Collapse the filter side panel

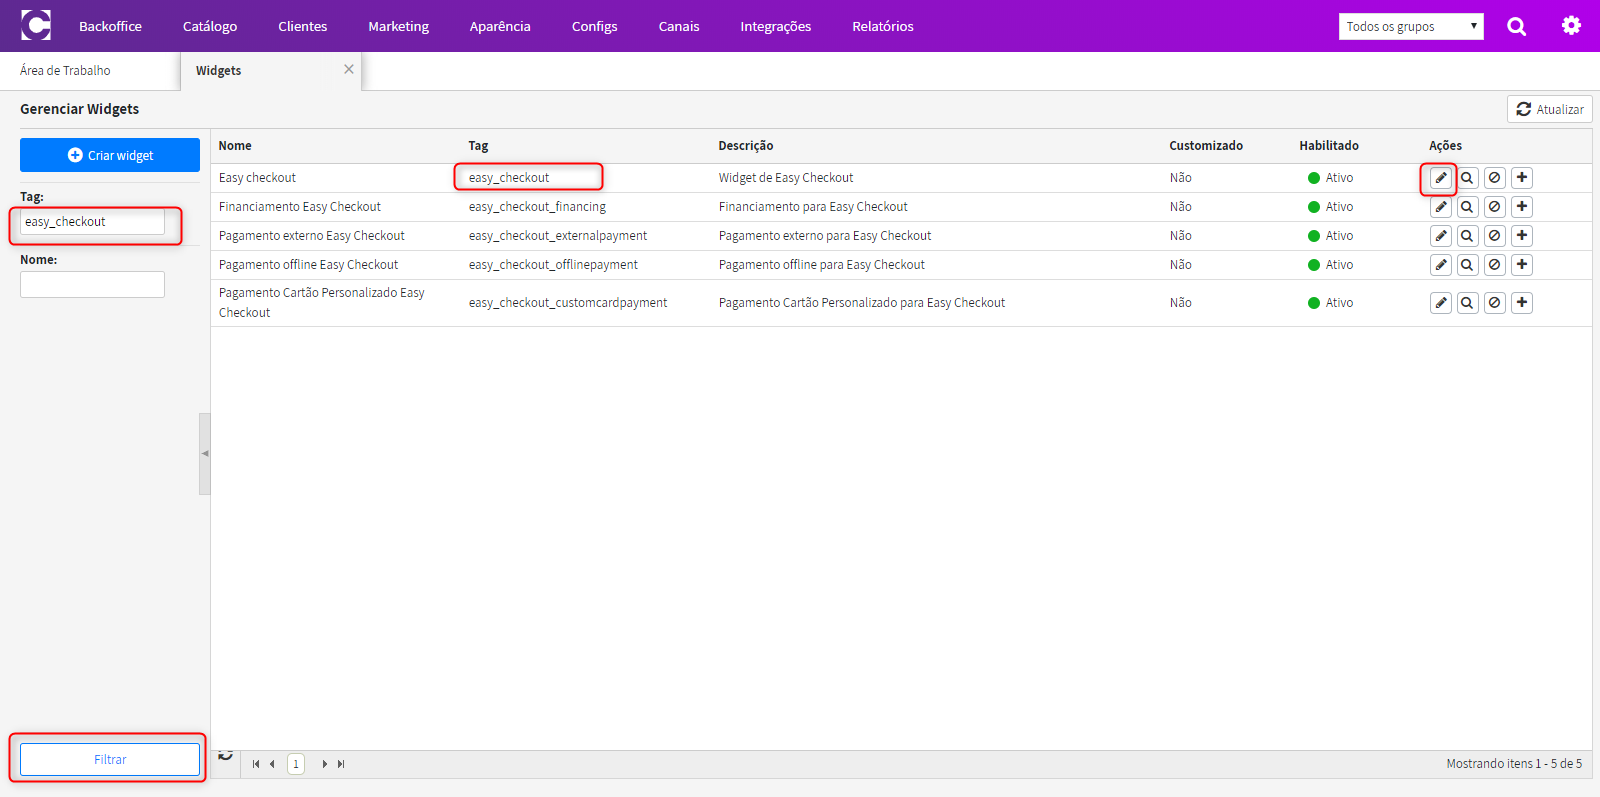(x=205, y=454)
